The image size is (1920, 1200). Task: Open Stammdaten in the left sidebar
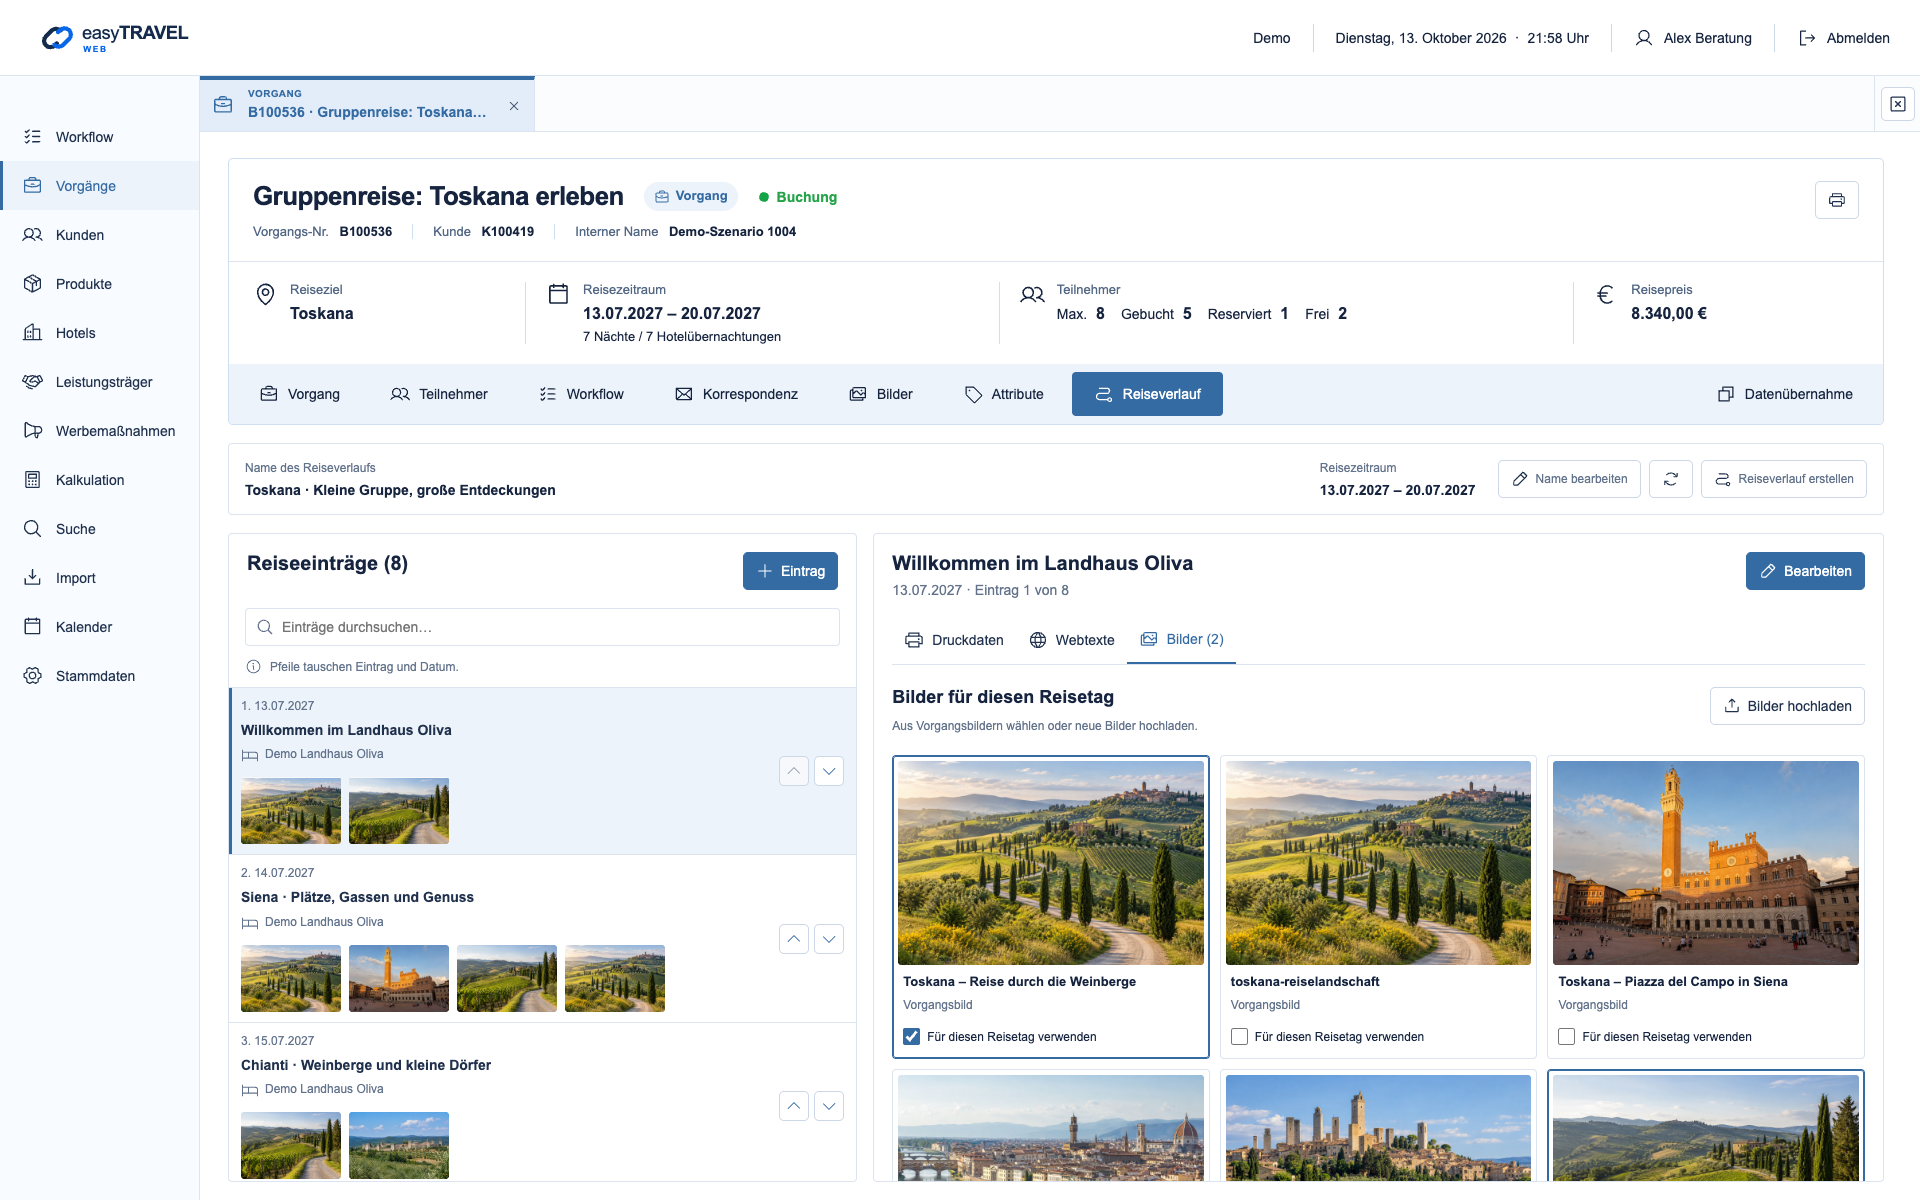coord(100,676)
